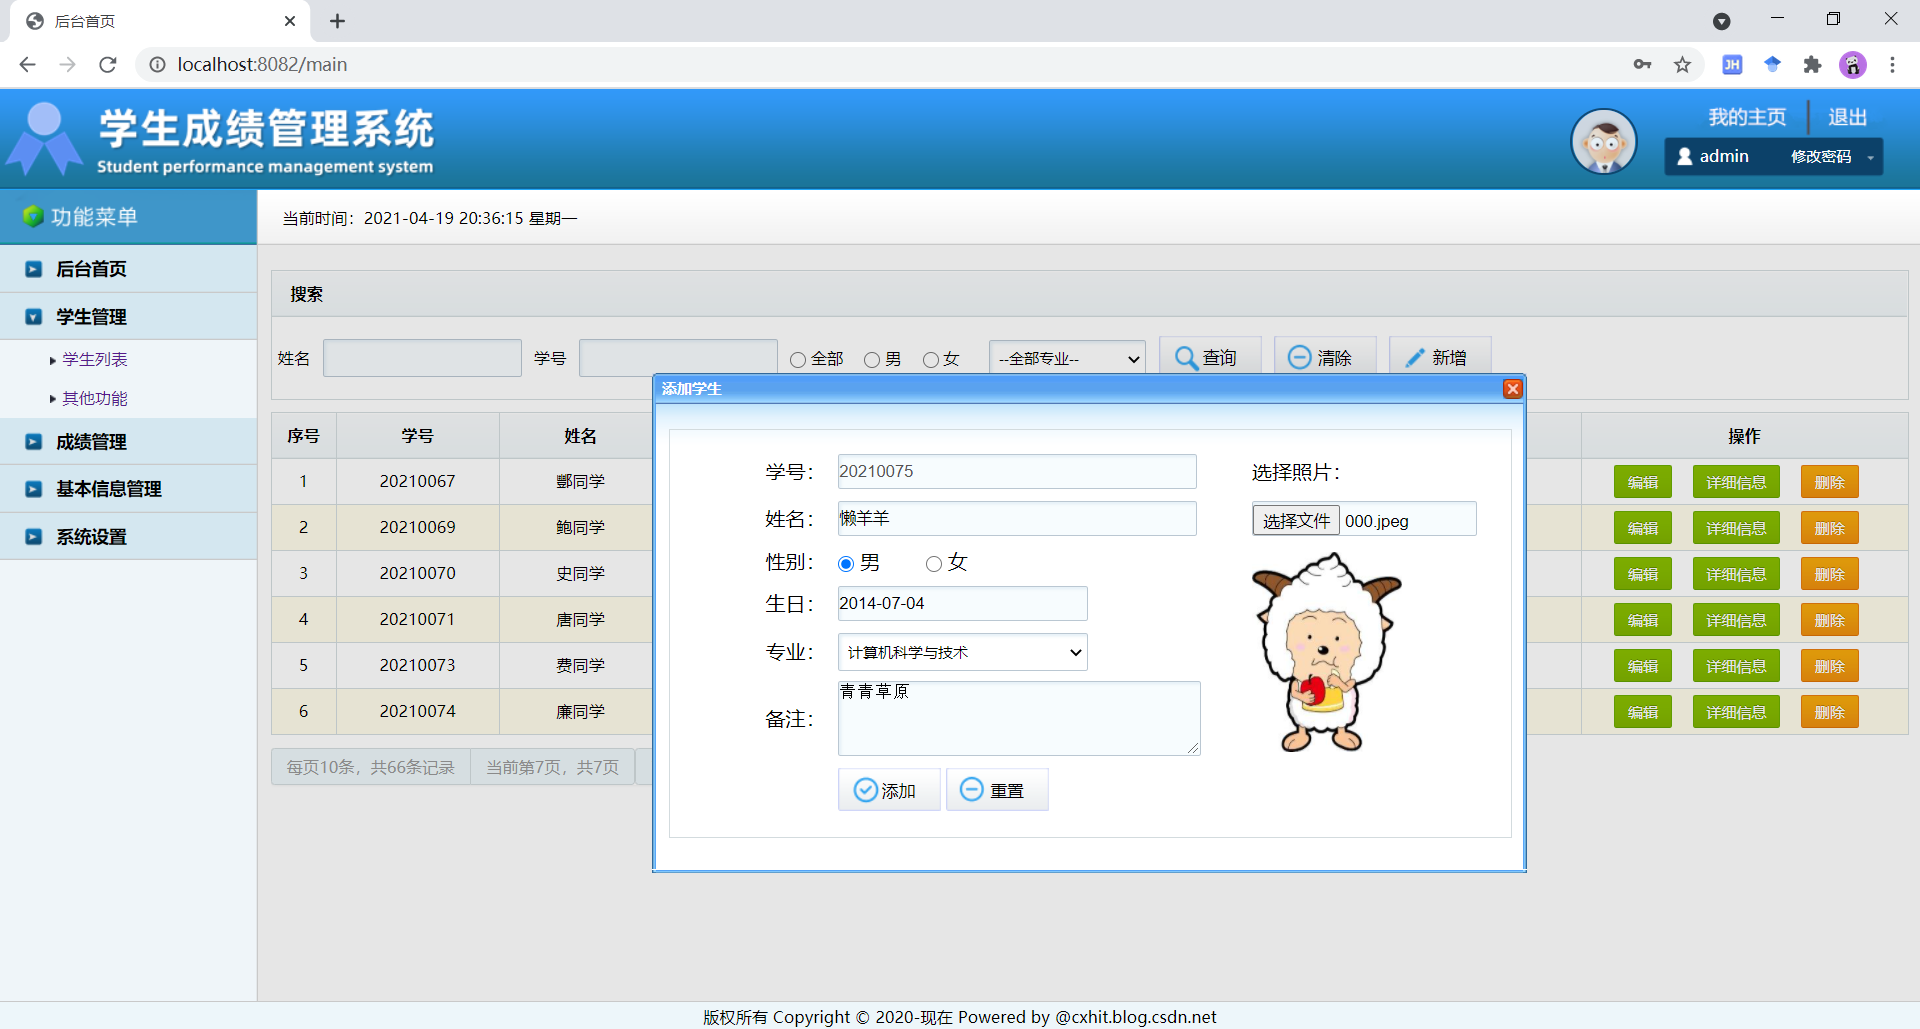This screenshot has width=1920, height=1029.
Task: Click the system logo ribbon icon
Action: coord(44,138)
